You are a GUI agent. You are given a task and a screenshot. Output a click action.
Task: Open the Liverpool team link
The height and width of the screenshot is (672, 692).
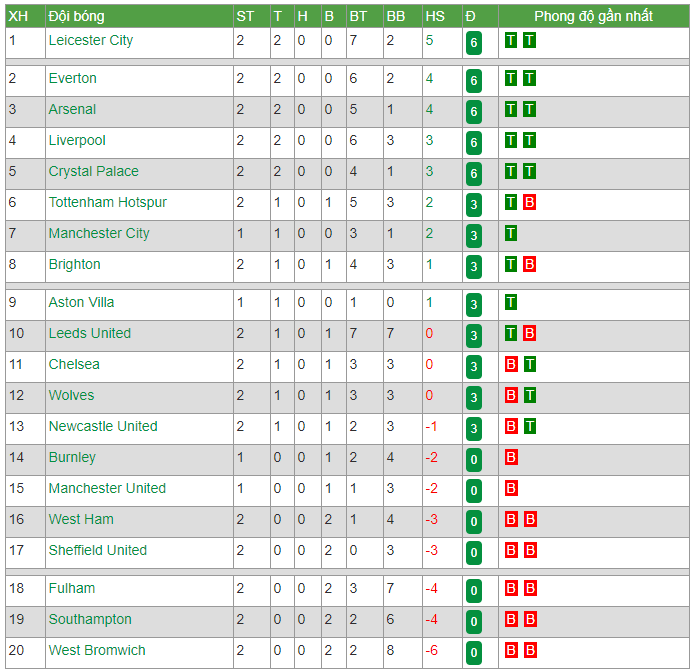[x=77, y=141]
